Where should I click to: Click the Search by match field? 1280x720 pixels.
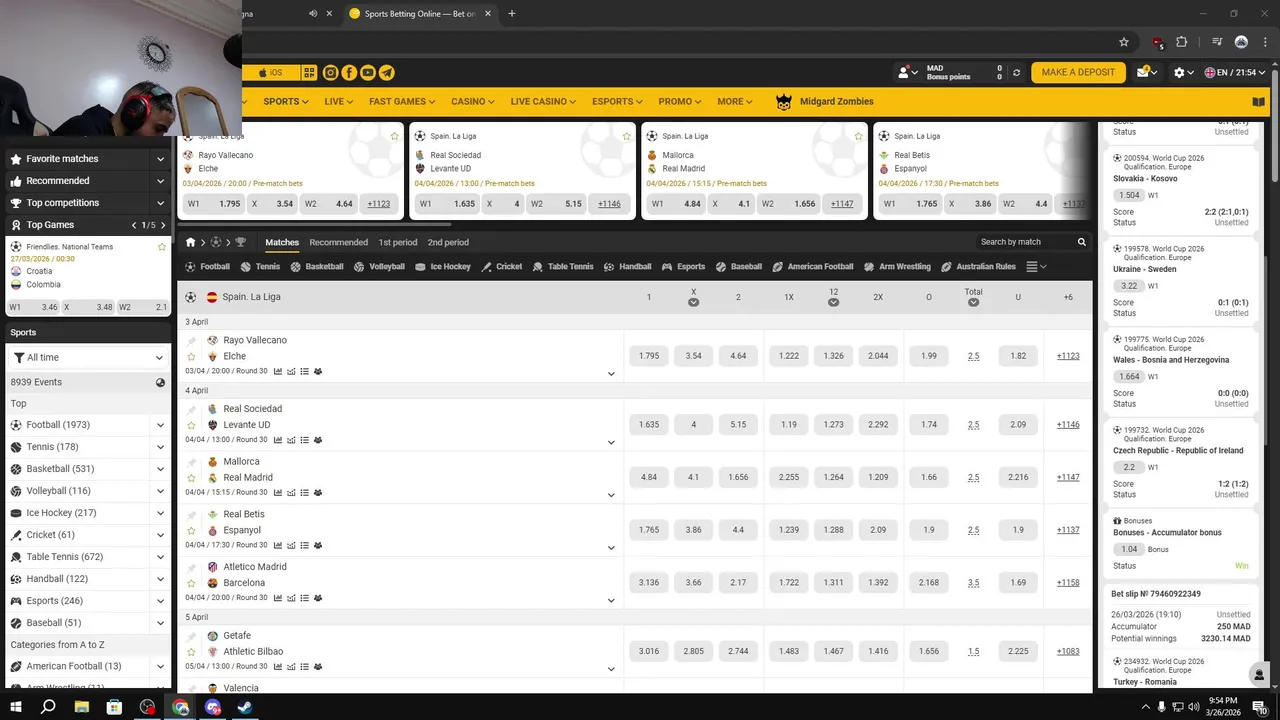pyautogui.click(x=1025, y=242)
